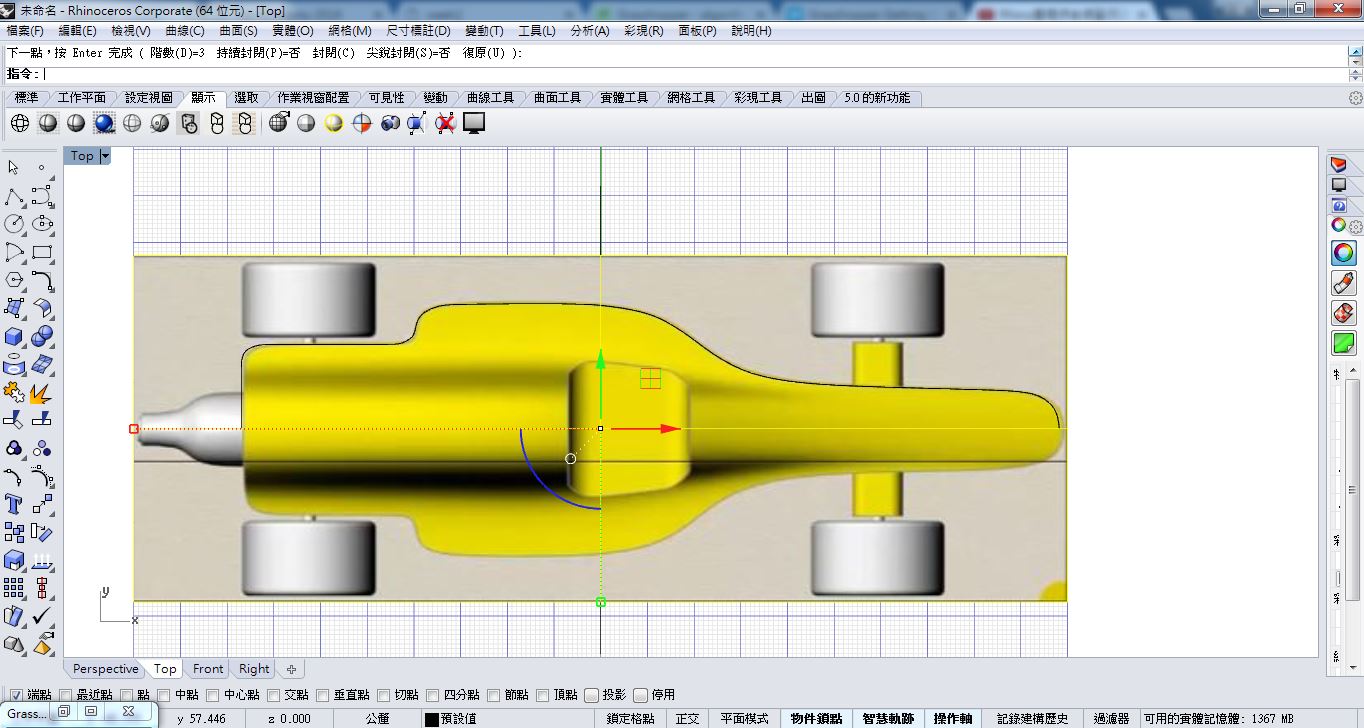Viewport: 1364px width, 728px height.
Task: Activate the rendered blue sphere display mode
Action: 104,123
